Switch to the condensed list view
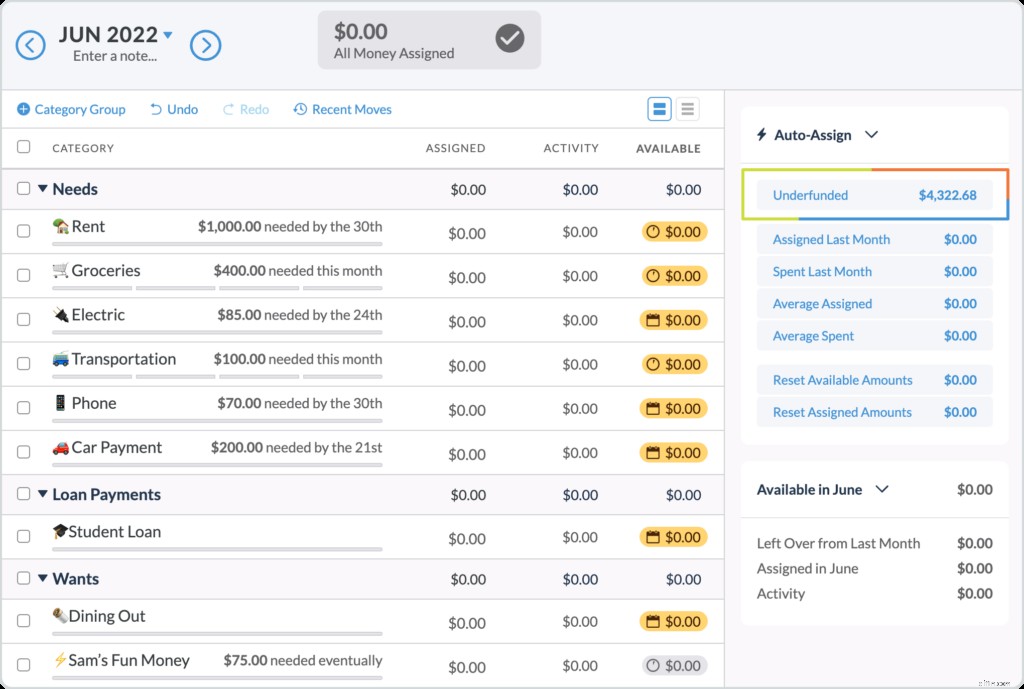This screenshot has width=1024, height=689. [687, 109]
